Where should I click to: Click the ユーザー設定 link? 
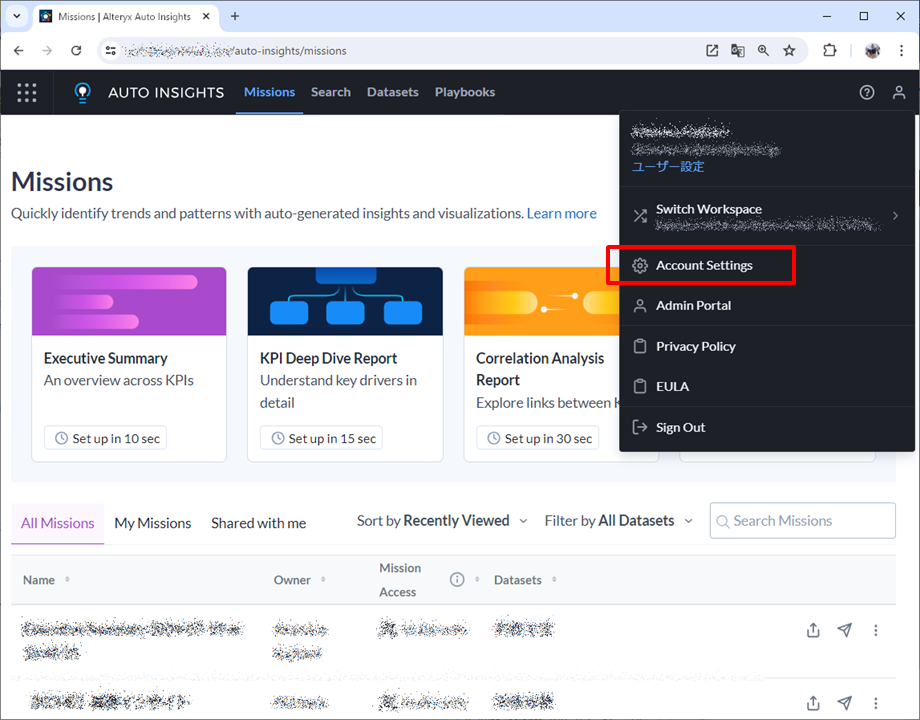[x=667, y=167]
